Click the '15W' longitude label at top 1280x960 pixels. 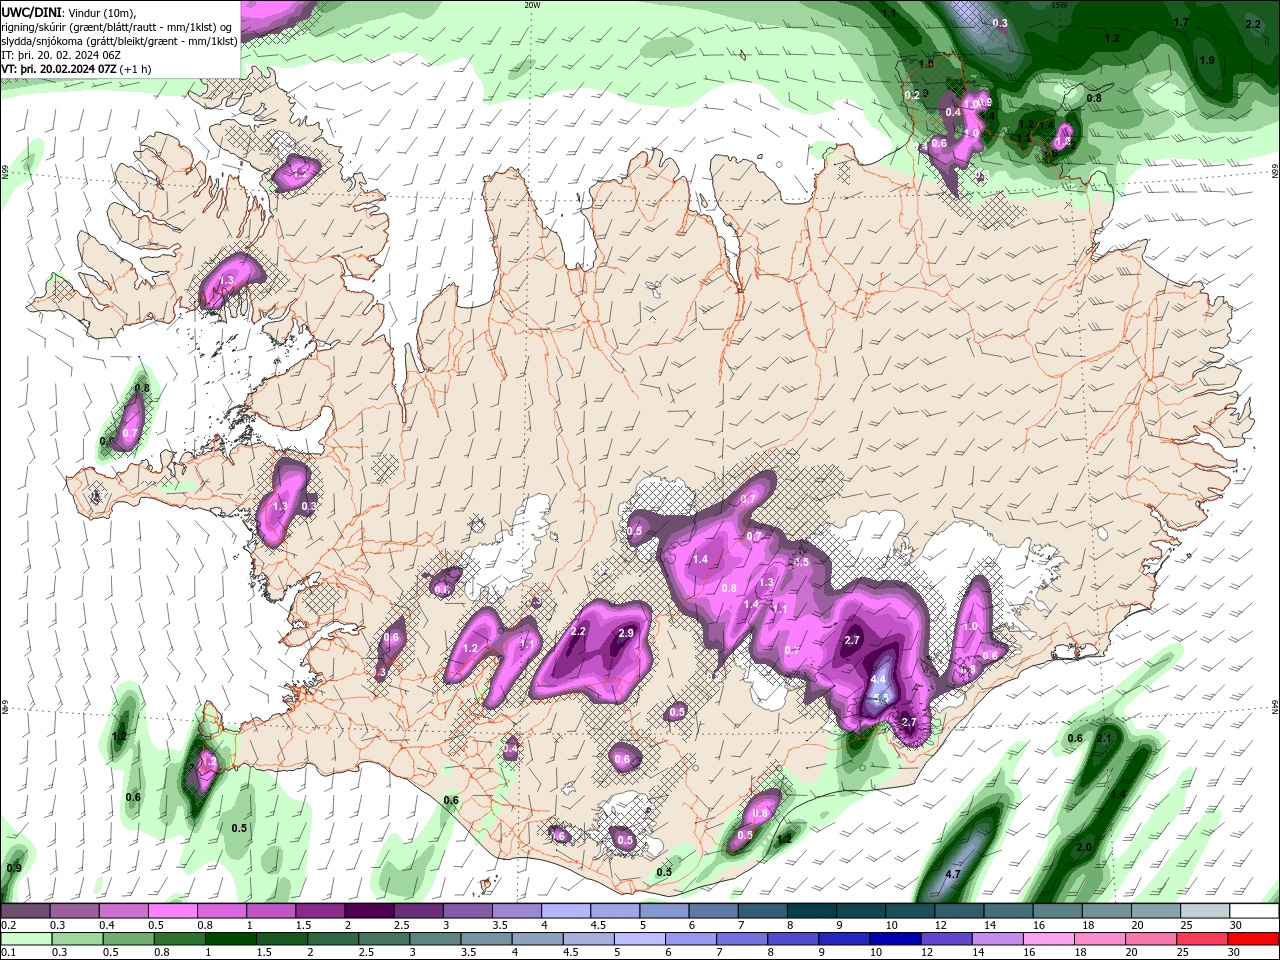pos(1060,5)
